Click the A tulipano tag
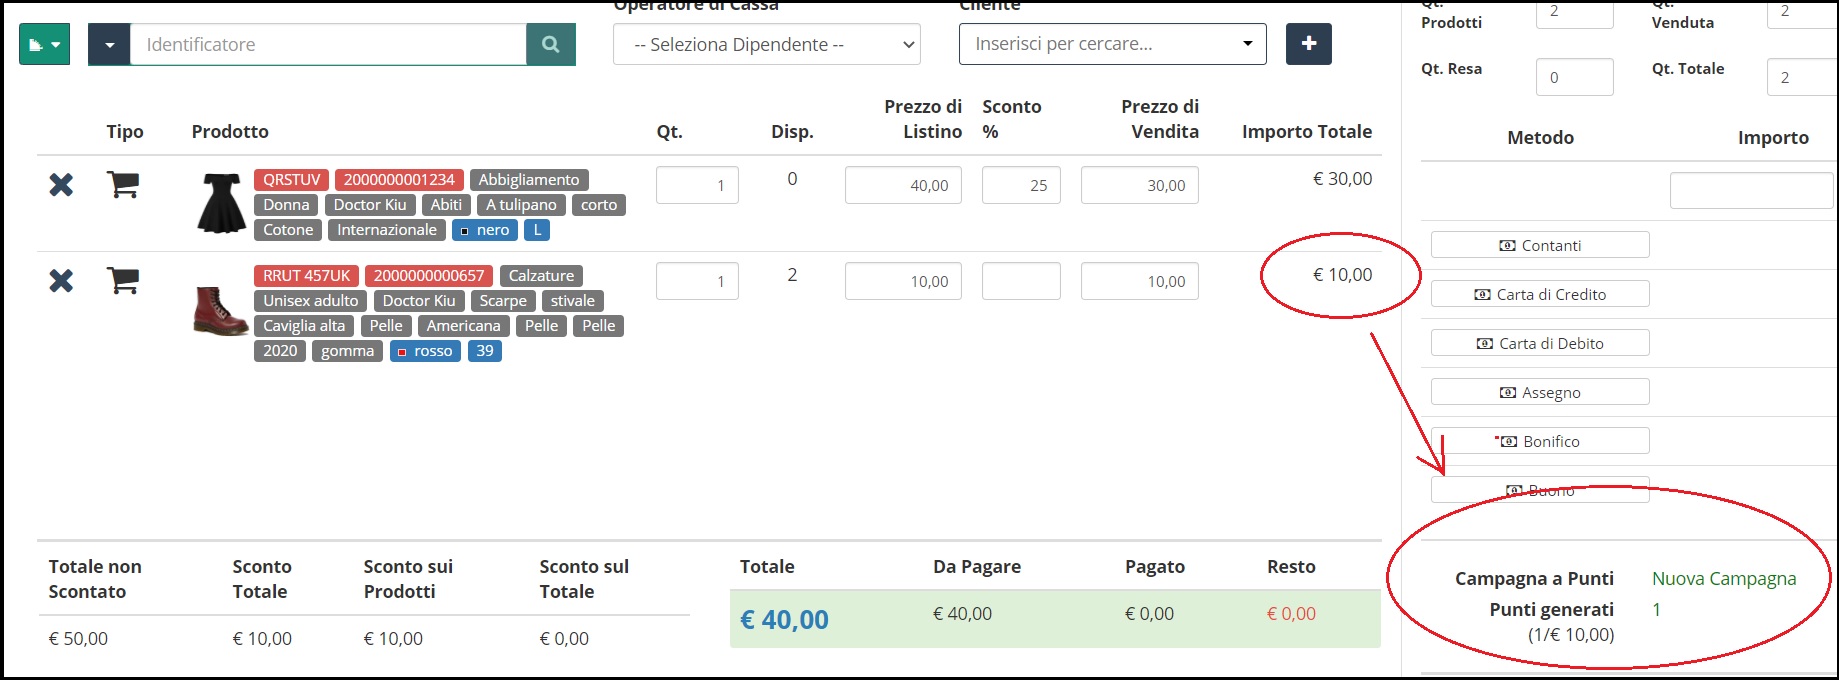The height and width of the screenshot is (680, 1839). [521, 205]
